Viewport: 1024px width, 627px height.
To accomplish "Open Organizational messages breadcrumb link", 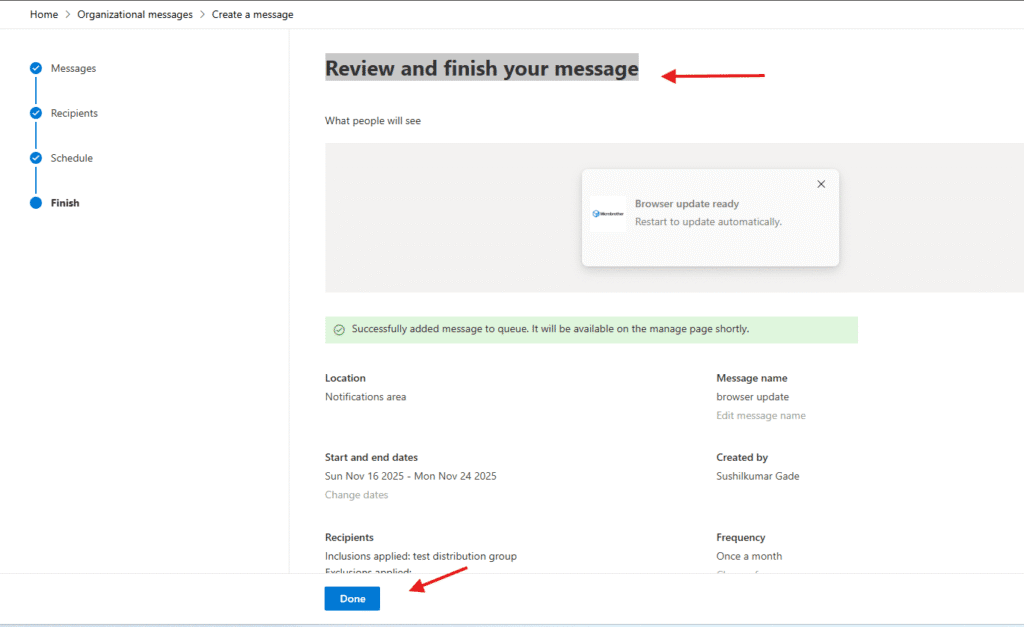I will [135, 15].
